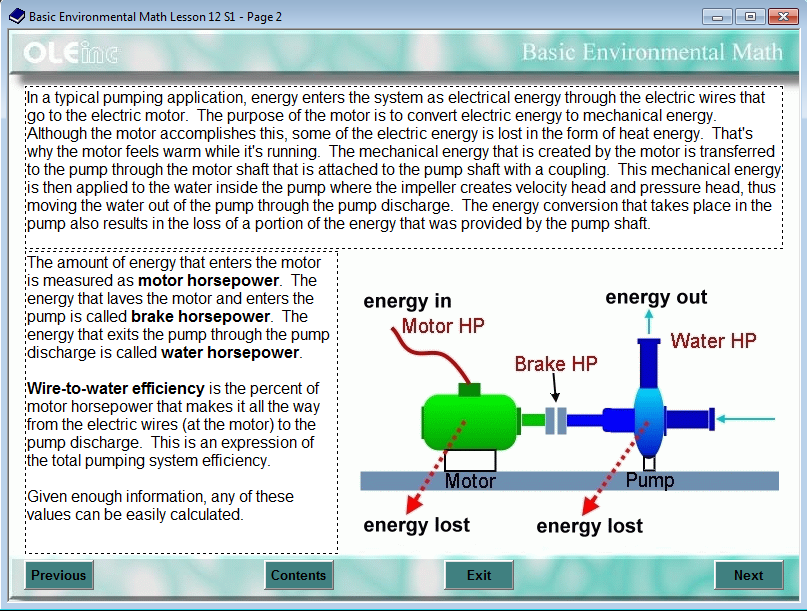Return to the previous page
This screenshot has width=807, height=611.
58,575
